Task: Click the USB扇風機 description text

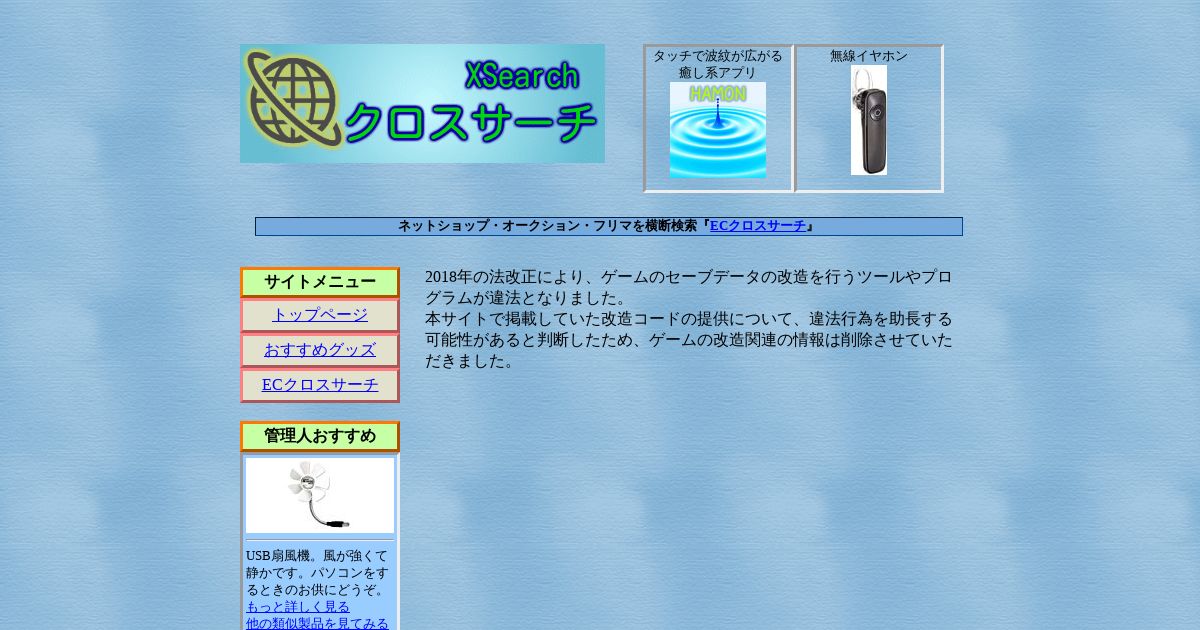Action: pos(318,573)
